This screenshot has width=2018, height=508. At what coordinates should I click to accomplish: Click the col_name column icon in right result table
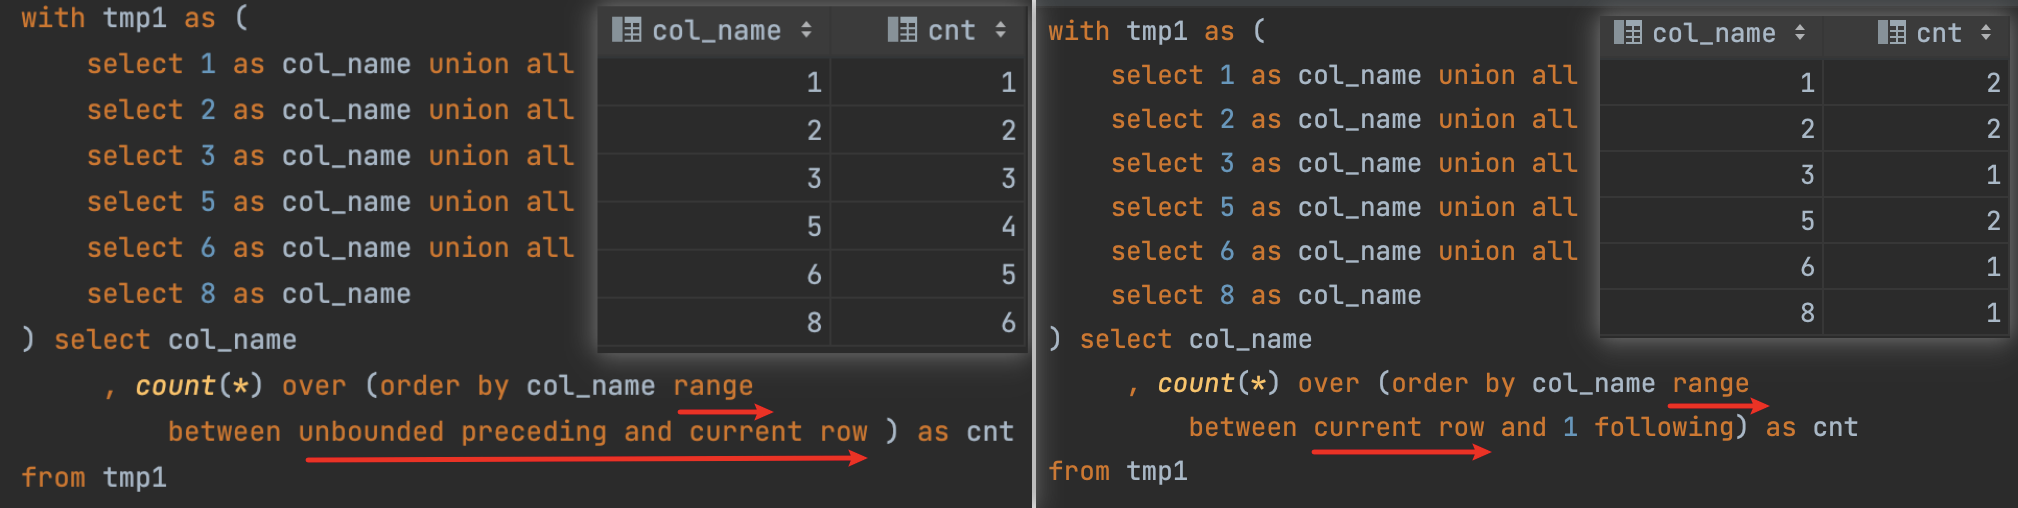(x=1627, y=33)
